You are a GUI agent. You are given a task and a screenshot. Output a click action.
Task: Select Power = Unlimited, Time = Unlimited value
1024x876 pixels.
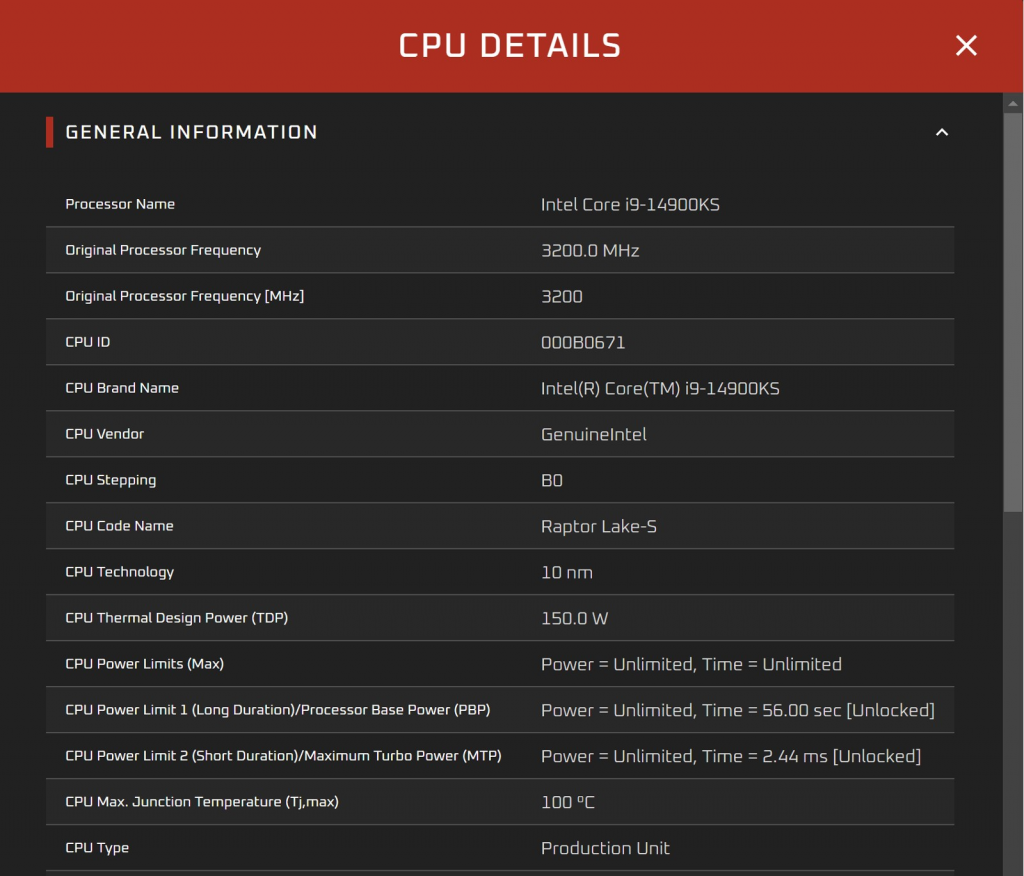click(x=691, y=664)
